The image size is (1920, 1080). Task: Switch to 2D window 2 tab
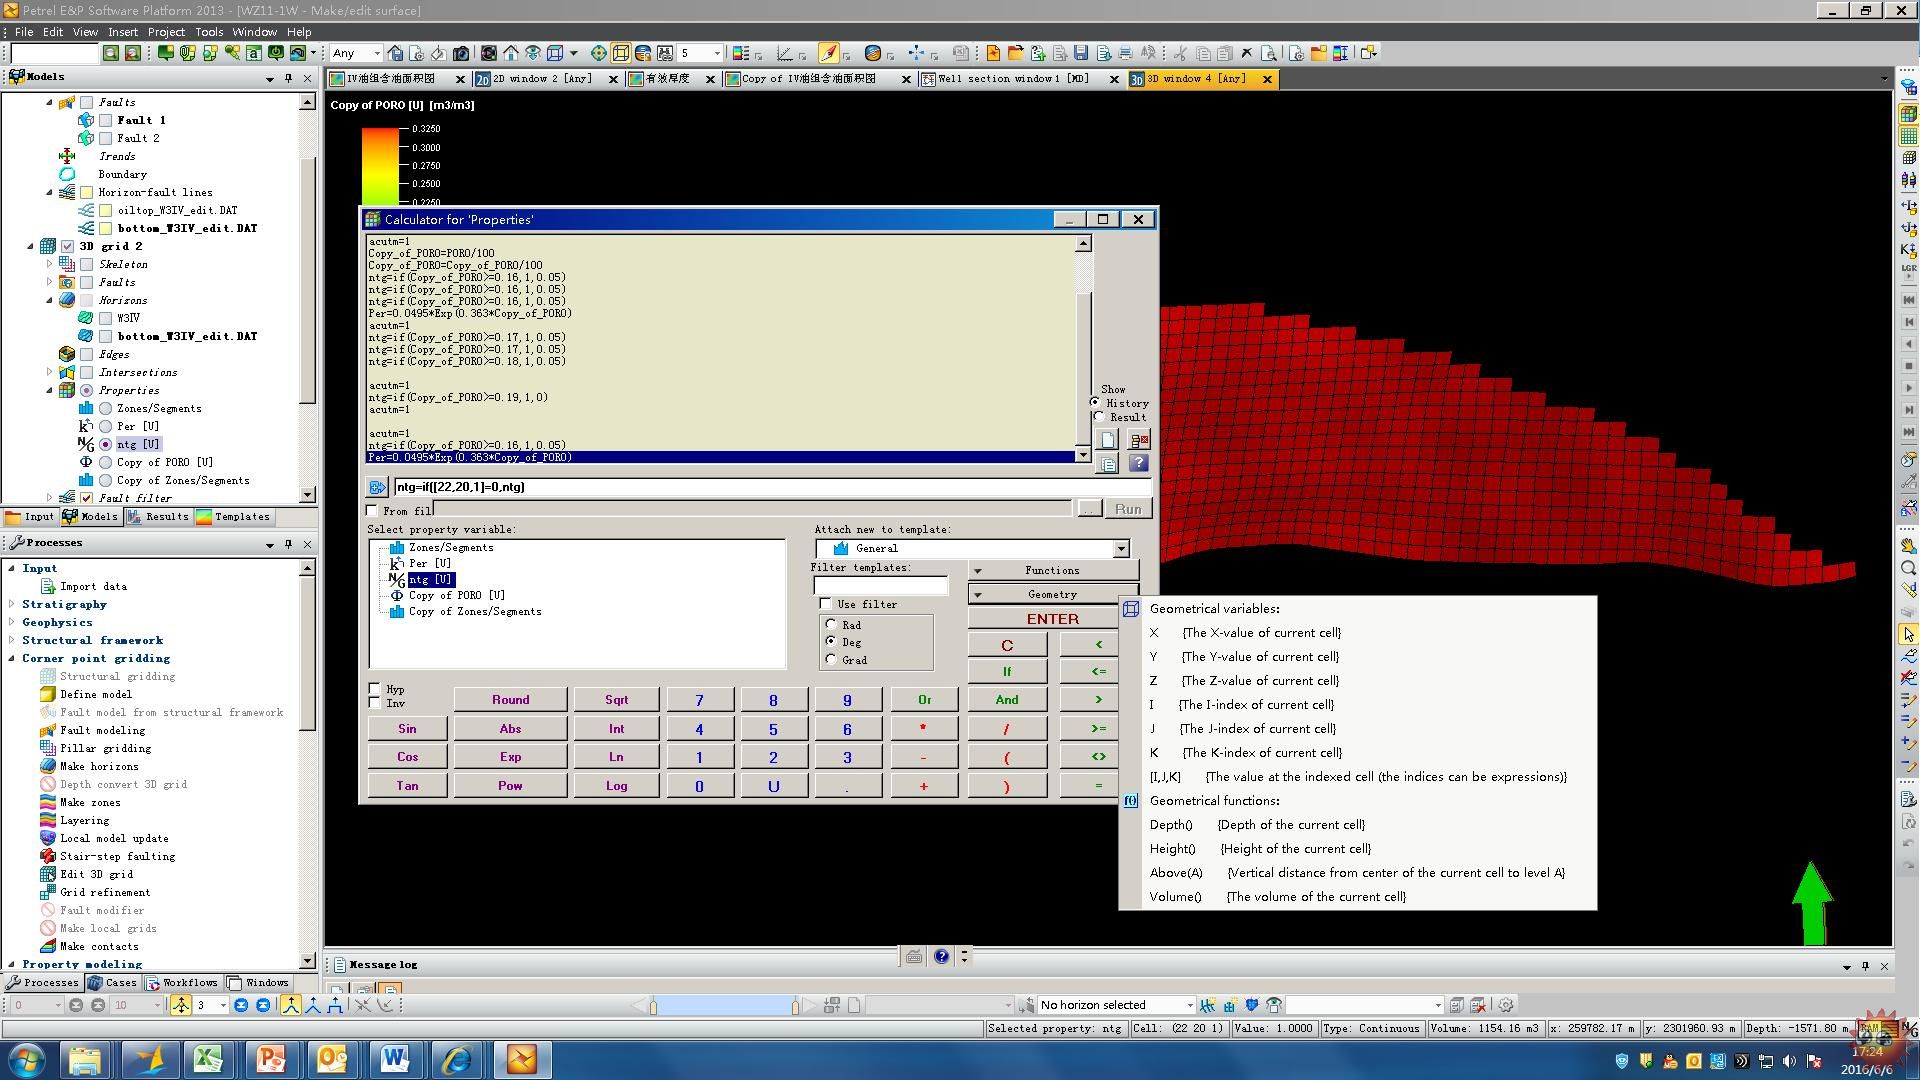click(x=541, y=79)
